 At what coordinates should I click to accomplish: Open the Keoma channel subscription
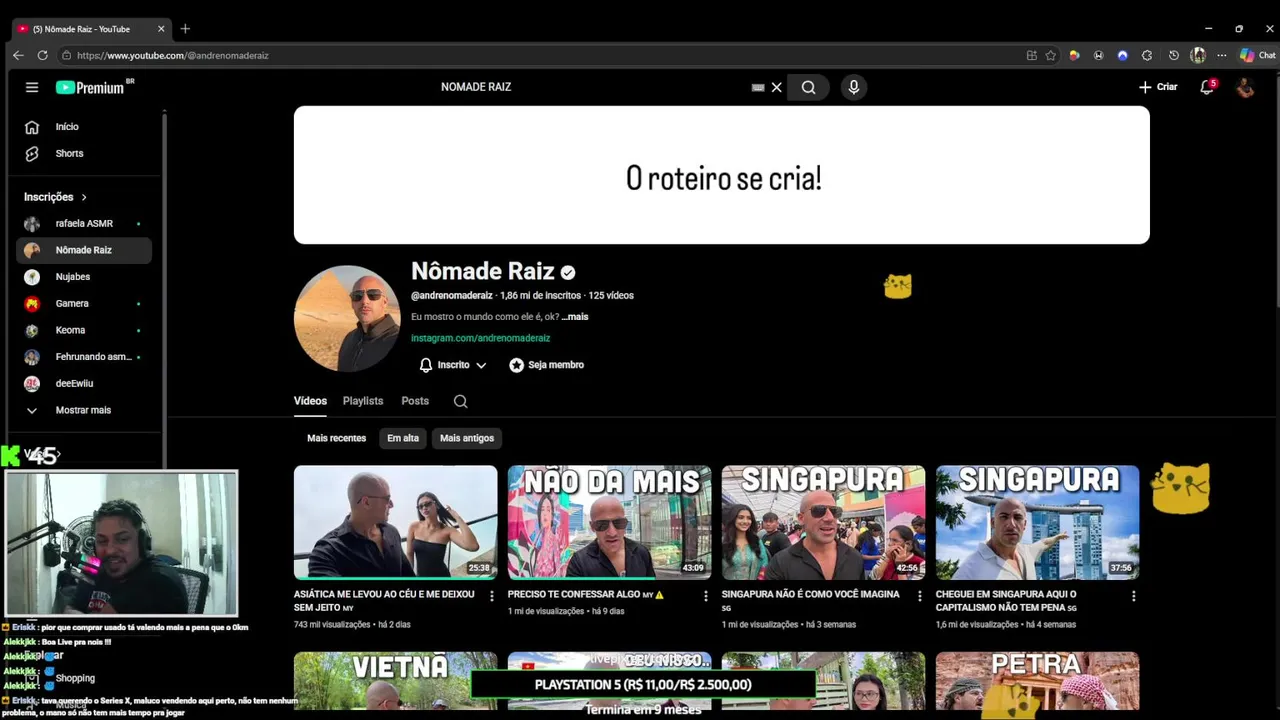pos(84,330)
